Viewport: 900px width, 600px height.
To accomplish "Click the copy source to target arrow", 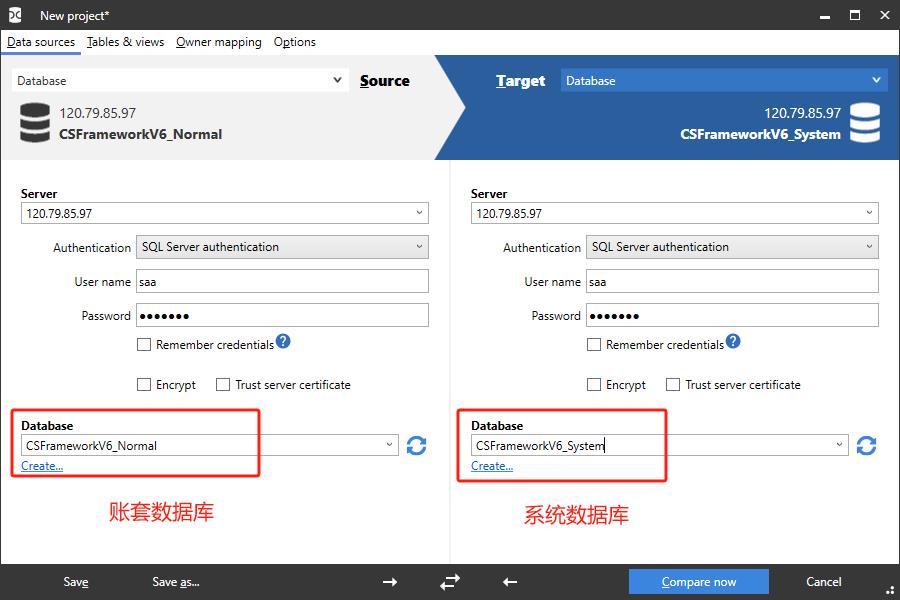I will (x=390, y=582).
